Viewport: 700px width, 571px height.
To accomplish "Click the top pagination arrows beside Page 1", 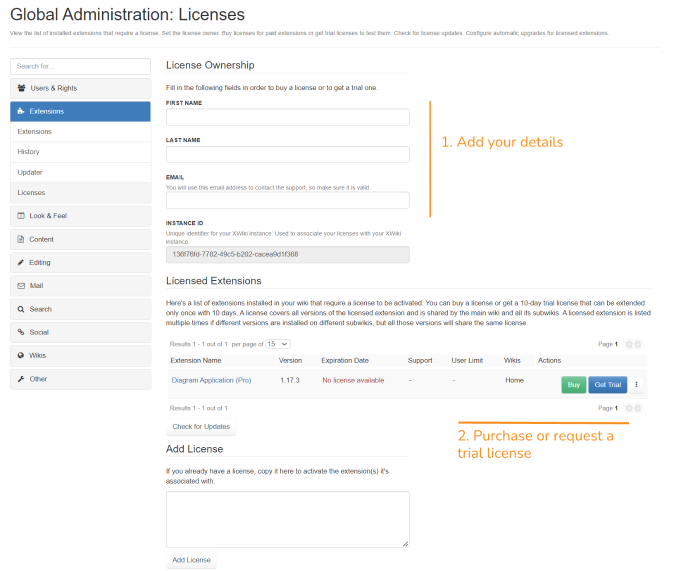I will pyautogui.click(x=633, y=344).
